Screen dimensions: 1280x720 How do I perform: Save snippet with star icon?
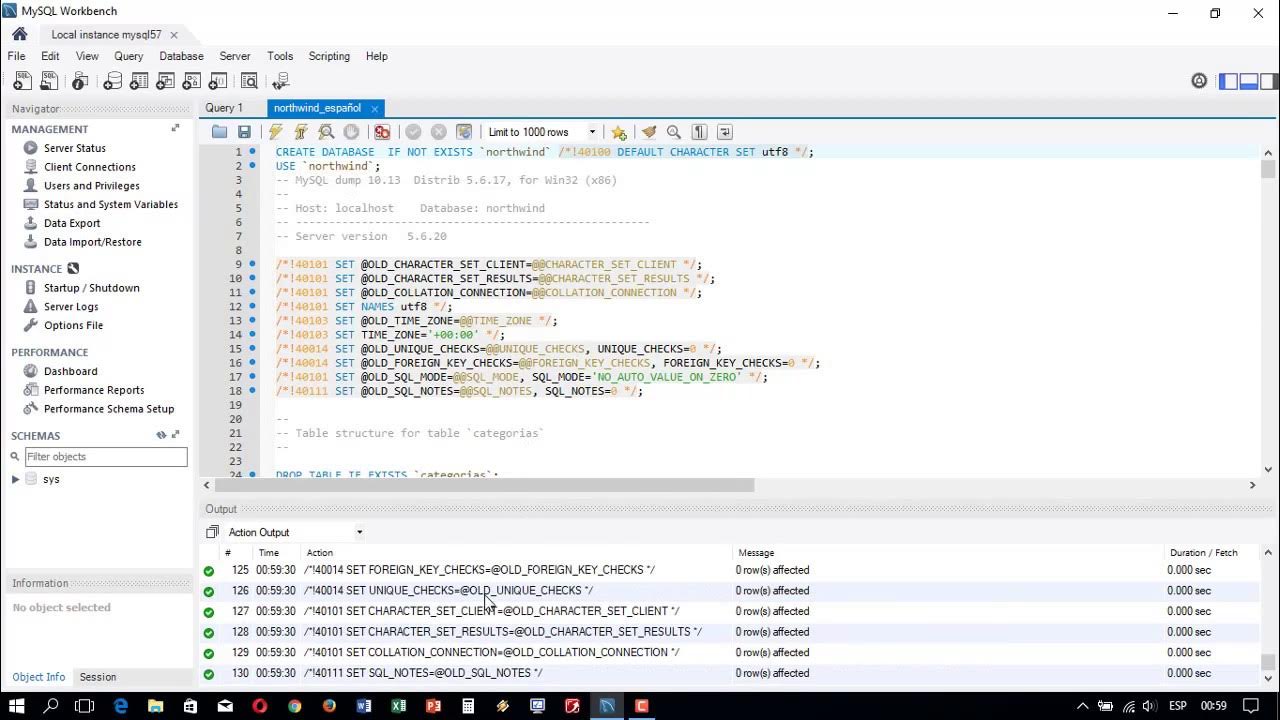pos(619,132)
